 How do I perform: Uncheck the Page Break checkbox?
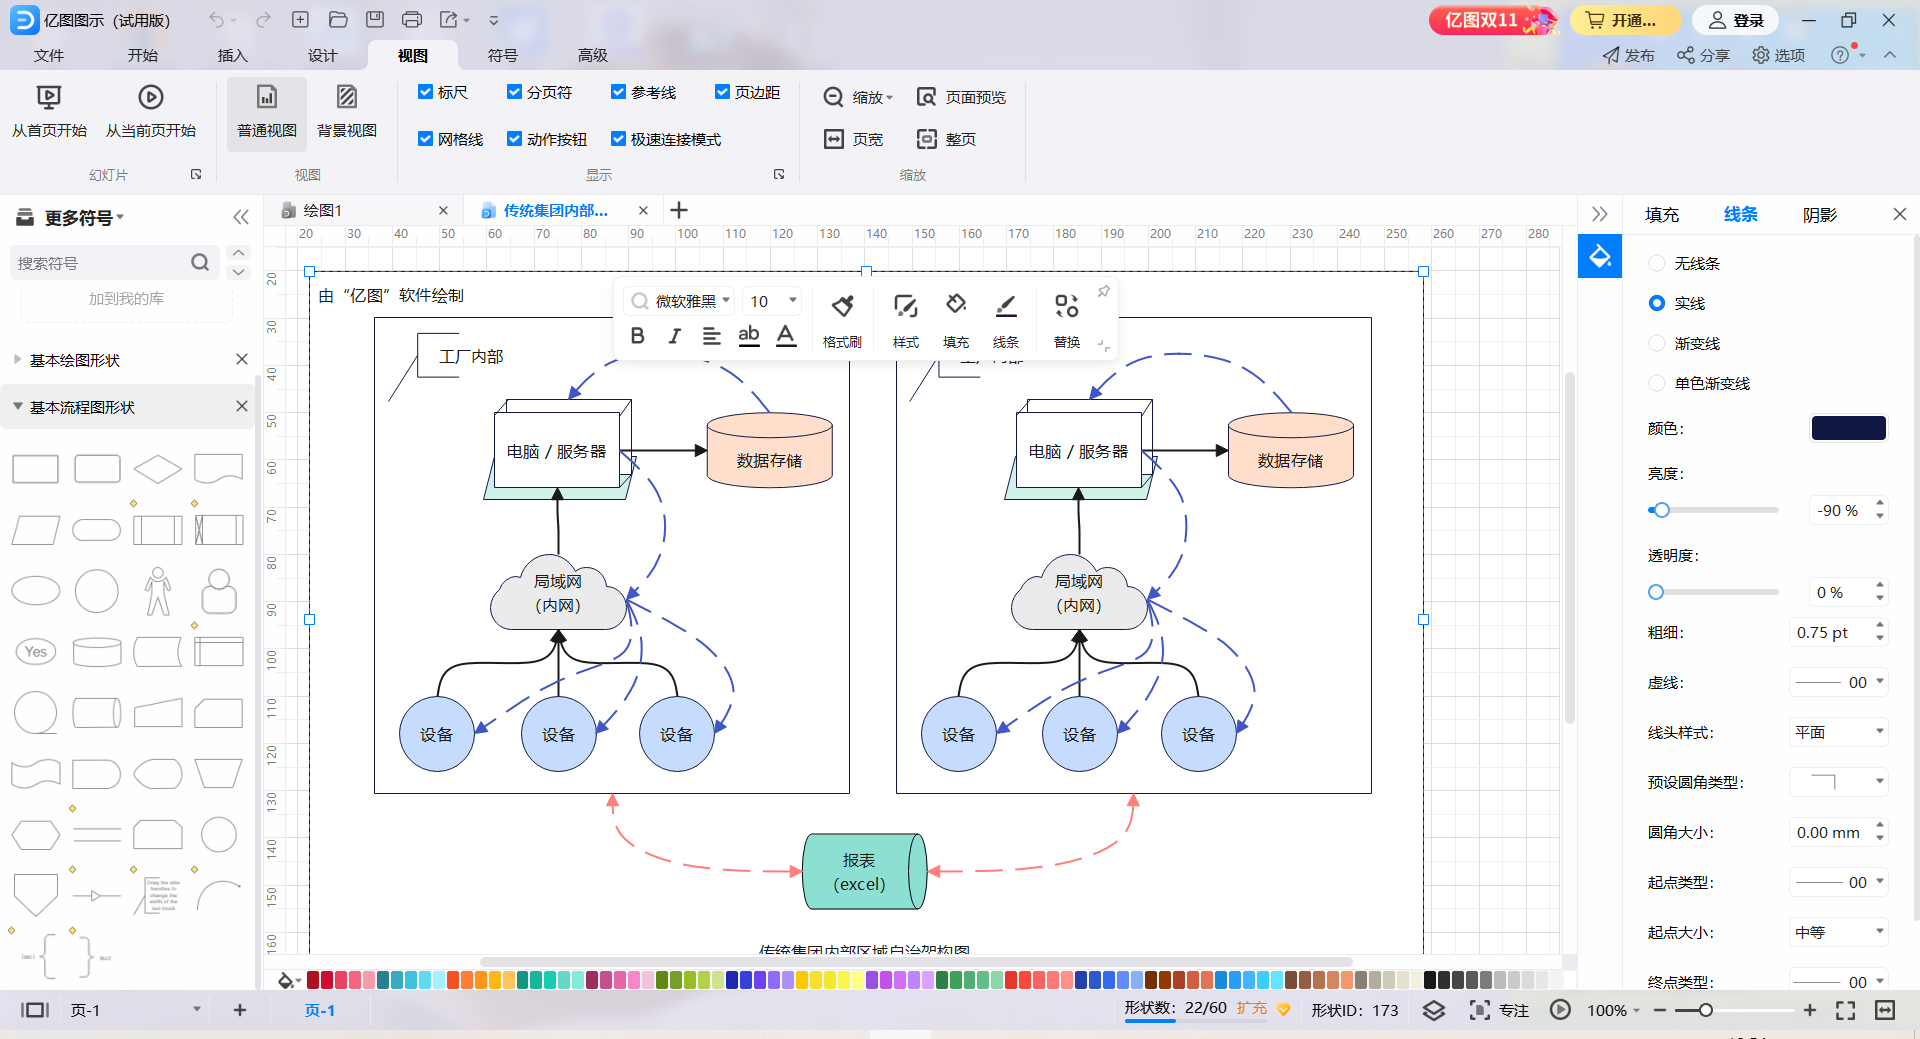[514, 92]
